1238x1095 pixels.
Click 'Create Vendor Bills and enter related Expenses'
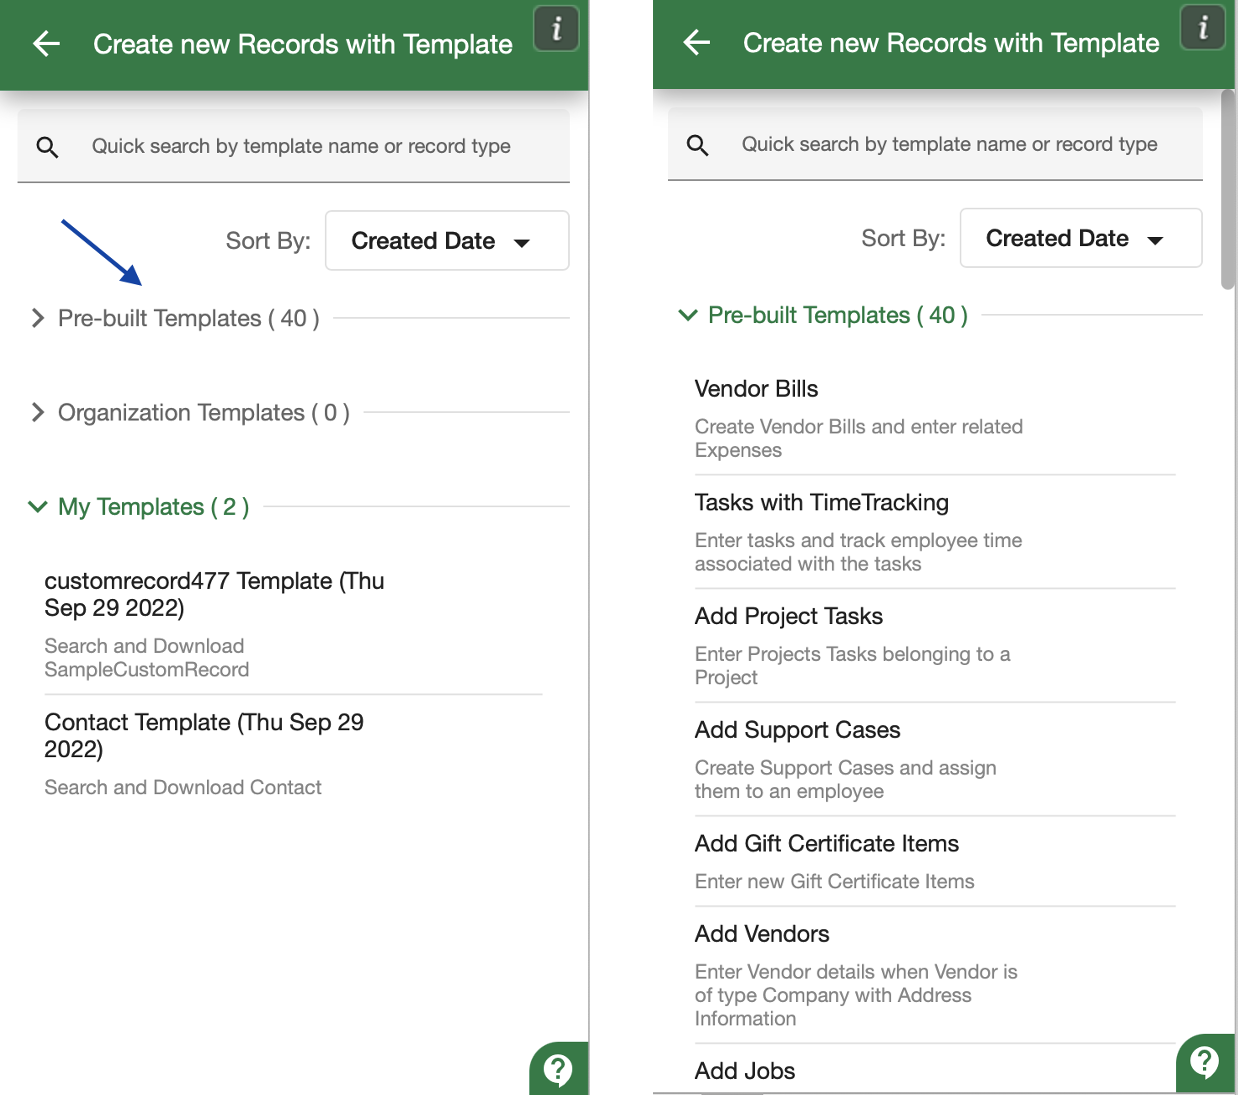(859, 438)
